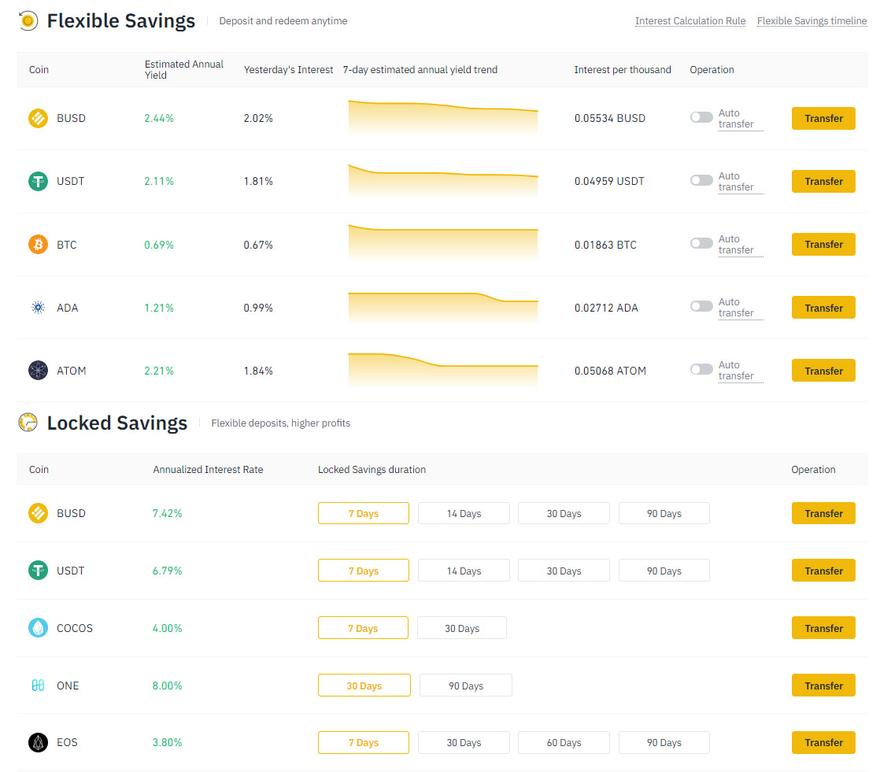
Task: Click the ATOM coin icon
Action: click(38, 370)
